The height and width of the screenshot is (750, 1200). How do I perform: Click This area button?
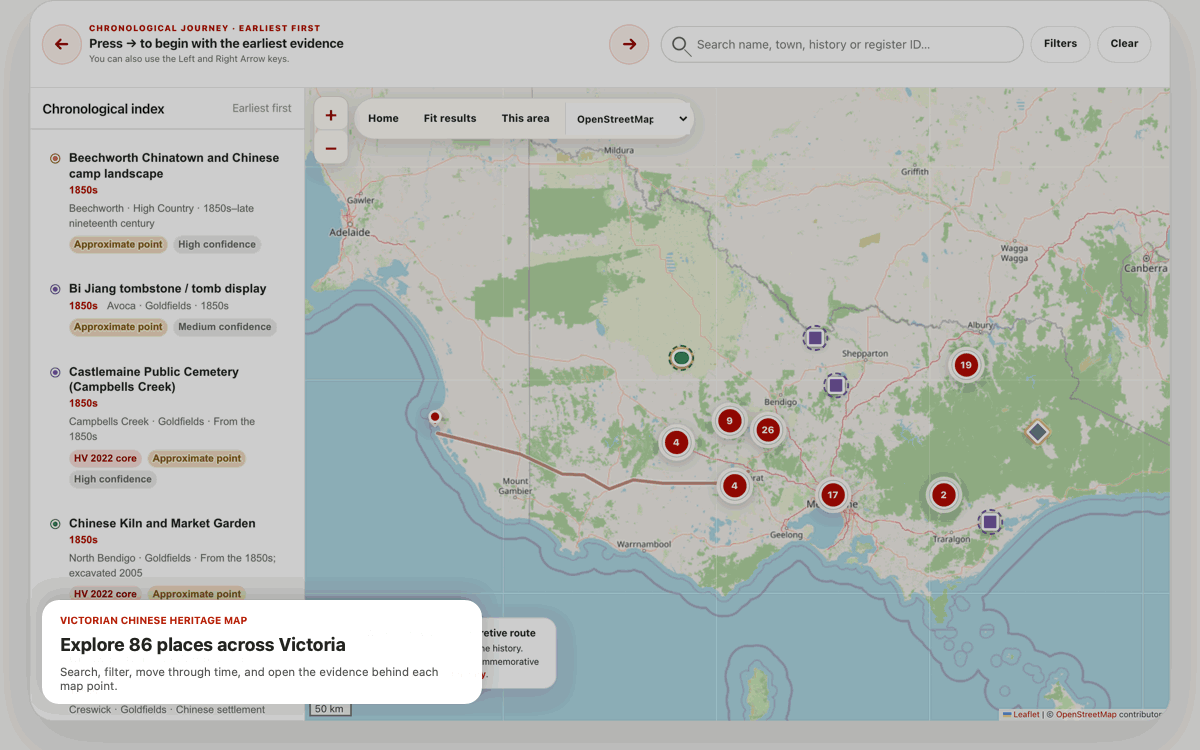point(525,119)
